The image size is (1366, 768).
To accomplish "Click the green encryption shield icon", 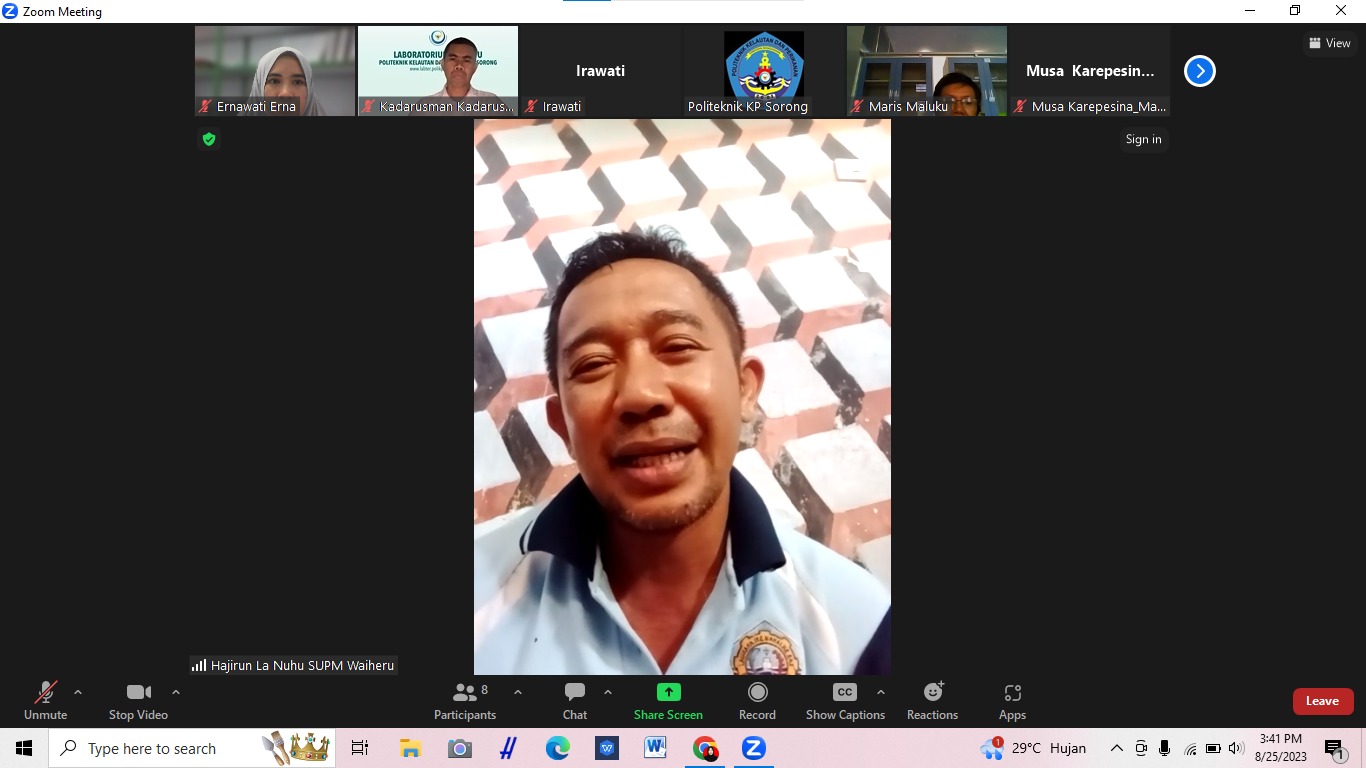I will tap(209, 139).
